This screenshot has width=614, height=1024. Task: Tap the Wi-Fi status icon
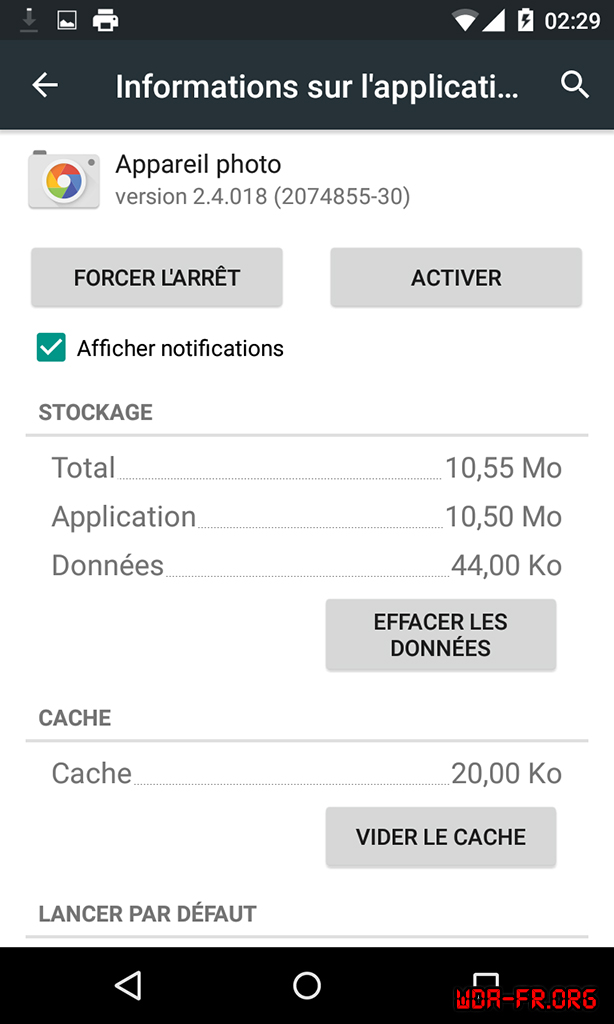[464, 19]
